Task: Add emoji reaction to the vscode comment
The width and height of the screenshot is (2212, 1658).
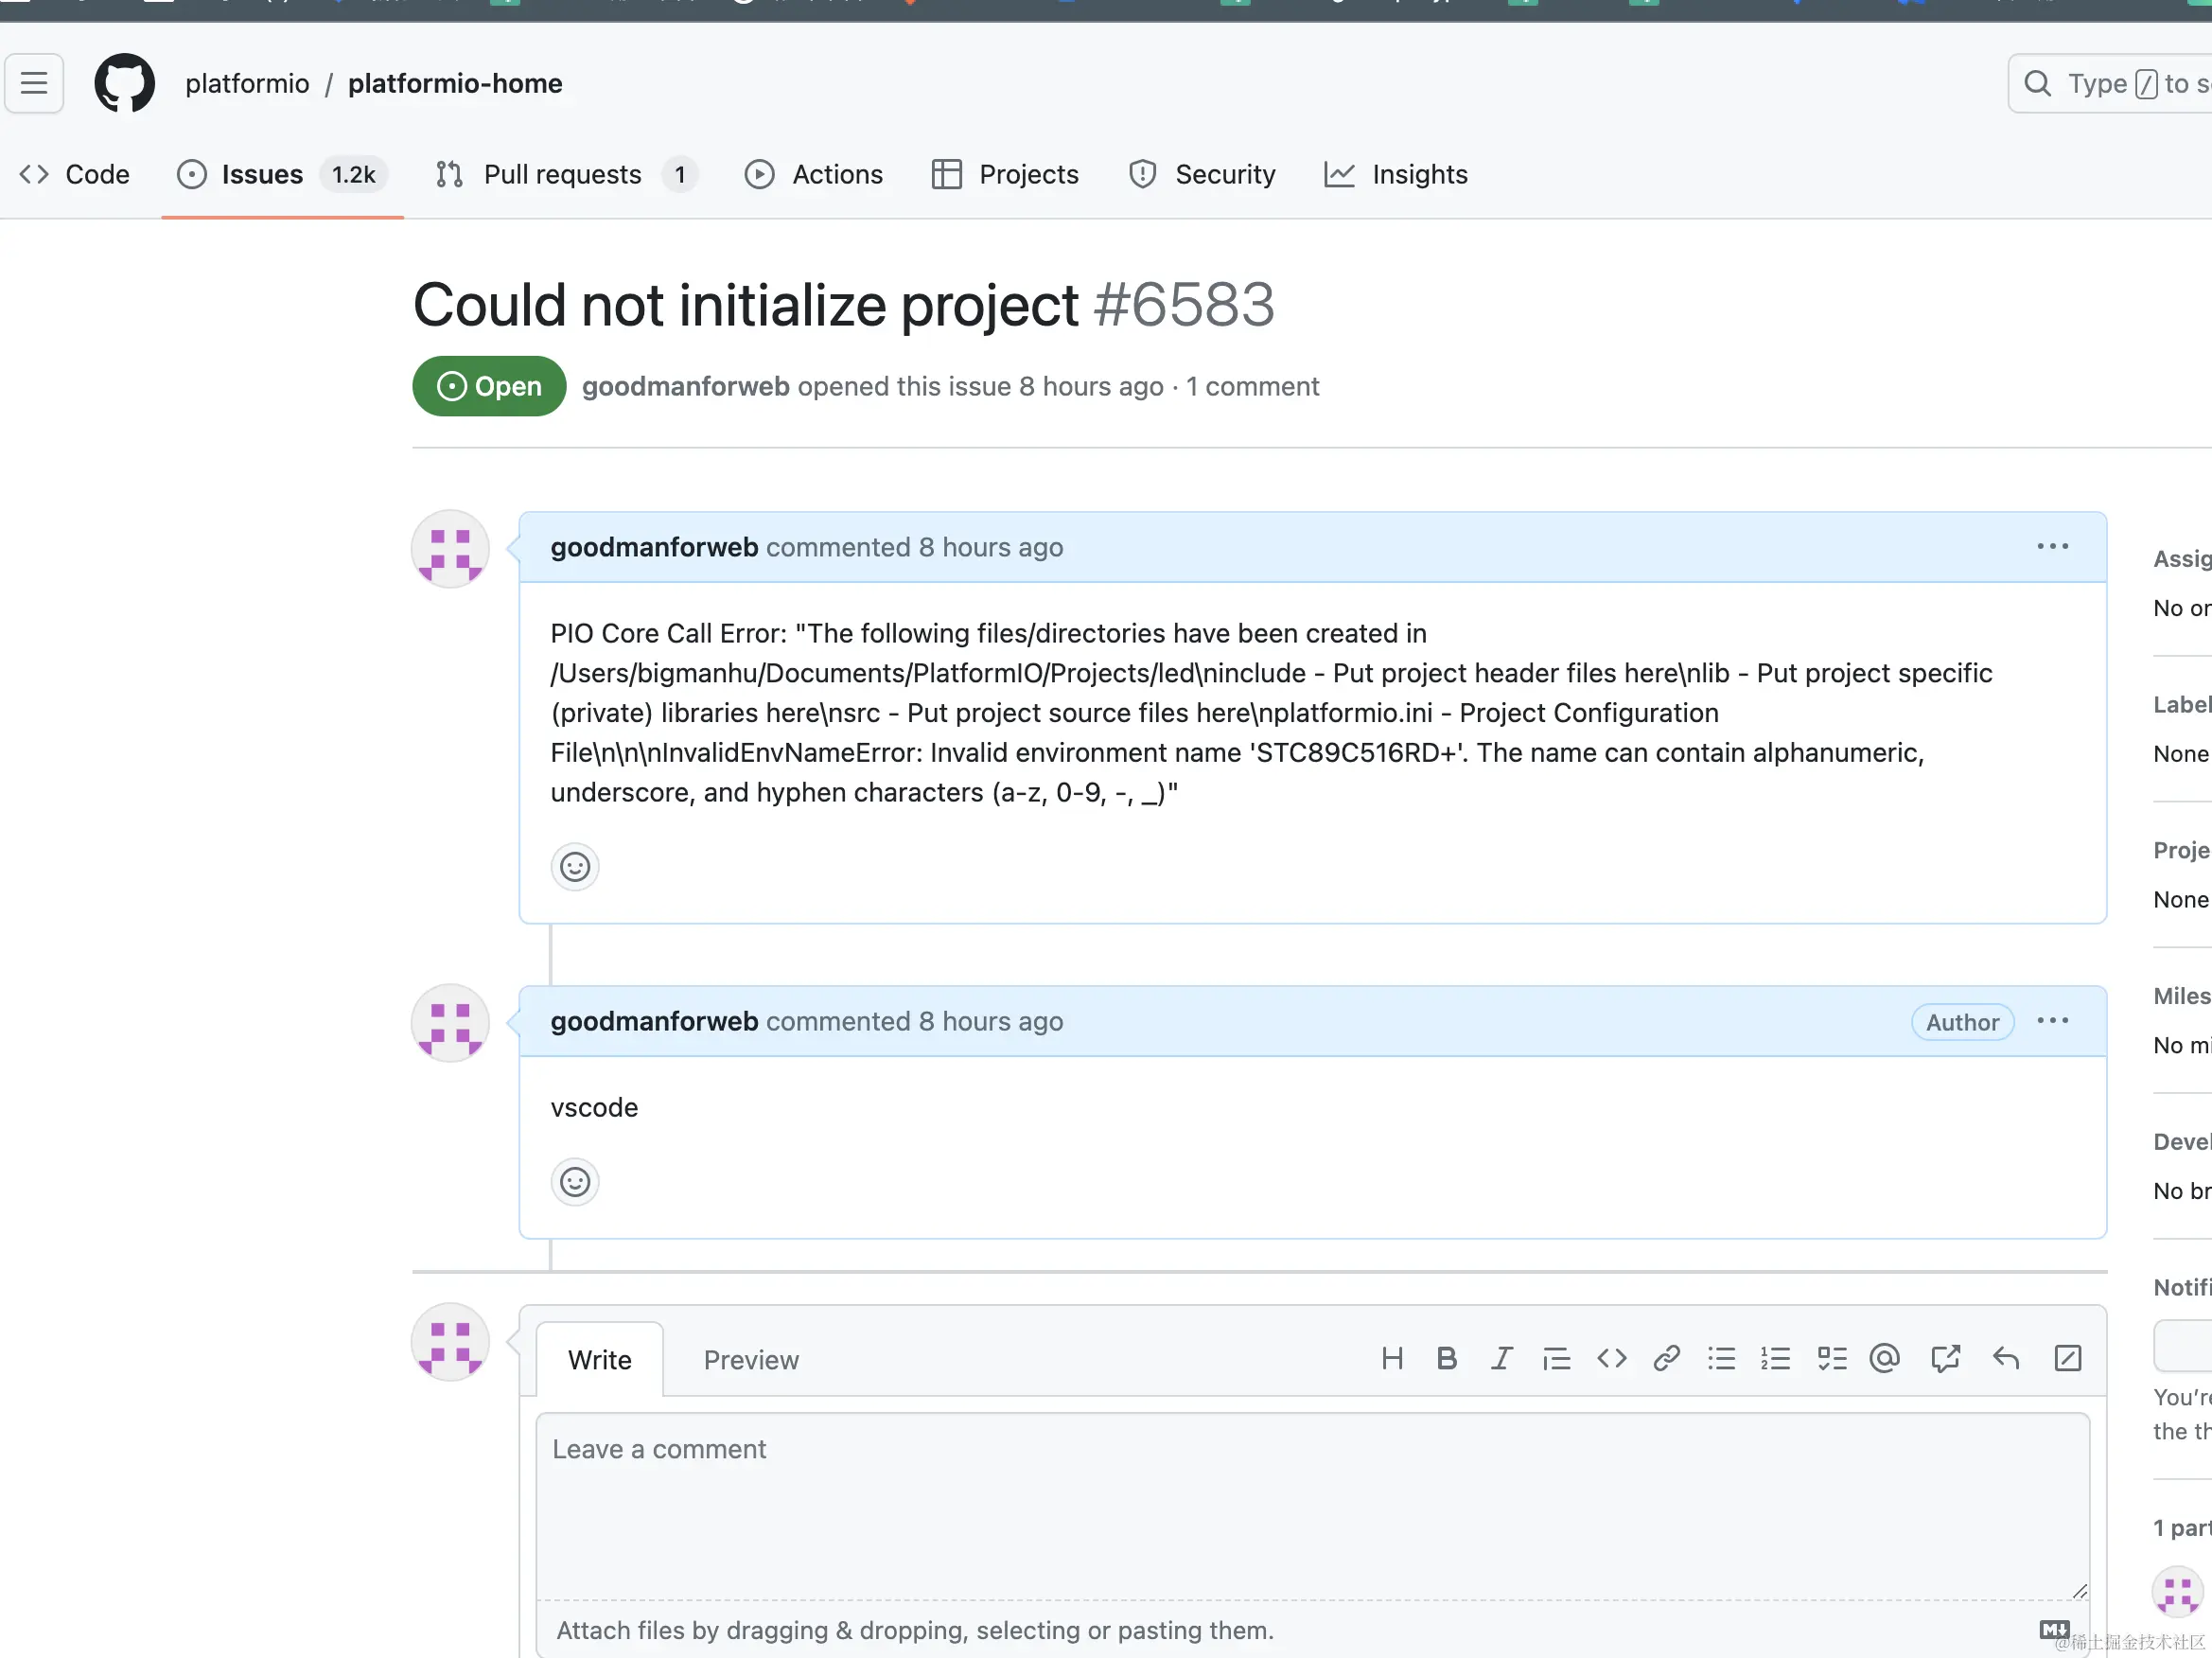Action: click(x=574, y=1182)
